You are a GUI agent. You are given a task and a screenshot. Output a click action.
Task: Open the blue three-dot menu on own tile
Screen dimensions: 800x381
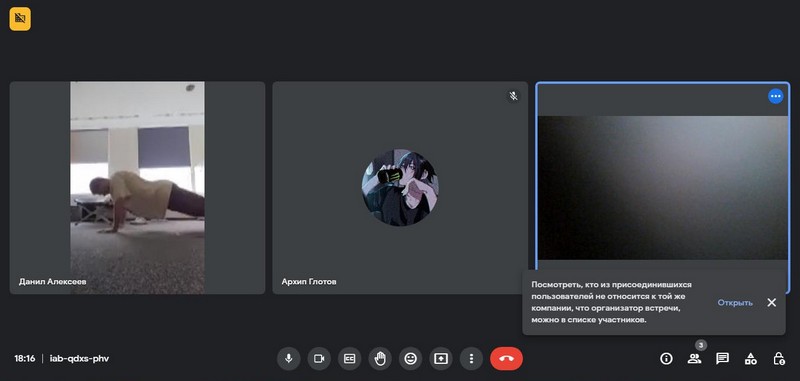(x=776, y=96)
